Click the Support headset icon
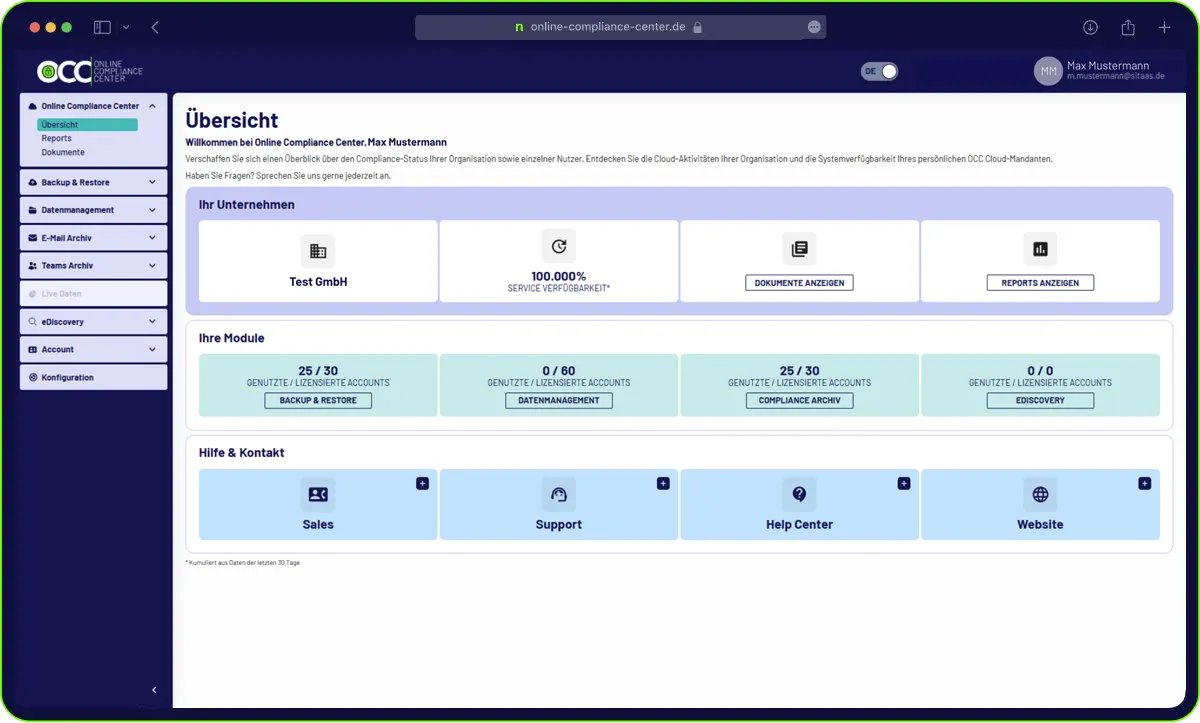Image resolution: width=1200 pixels, height=723 pixels. [x=558, y=494]
